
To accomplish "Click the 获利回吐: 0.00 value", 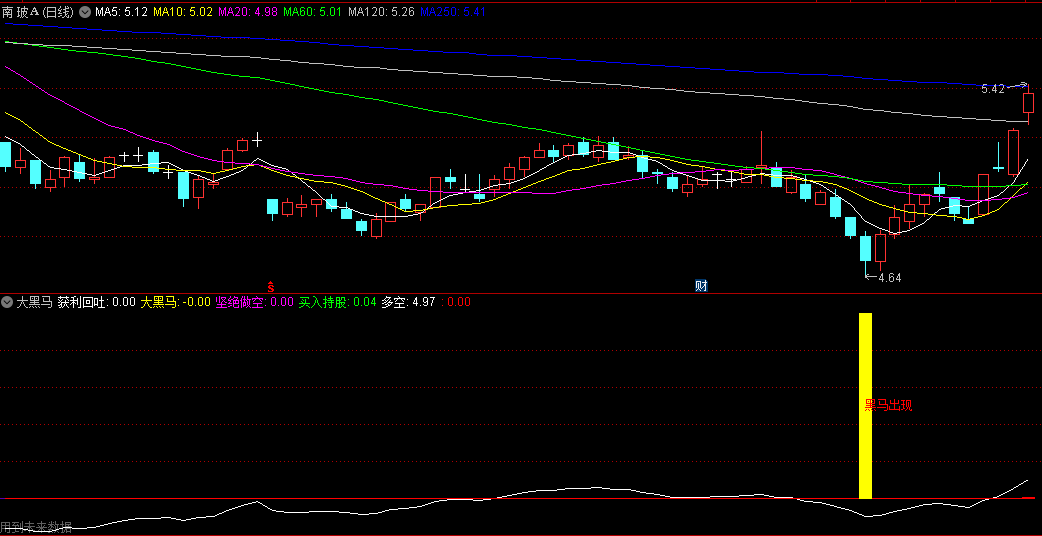I will pos(96,302).
